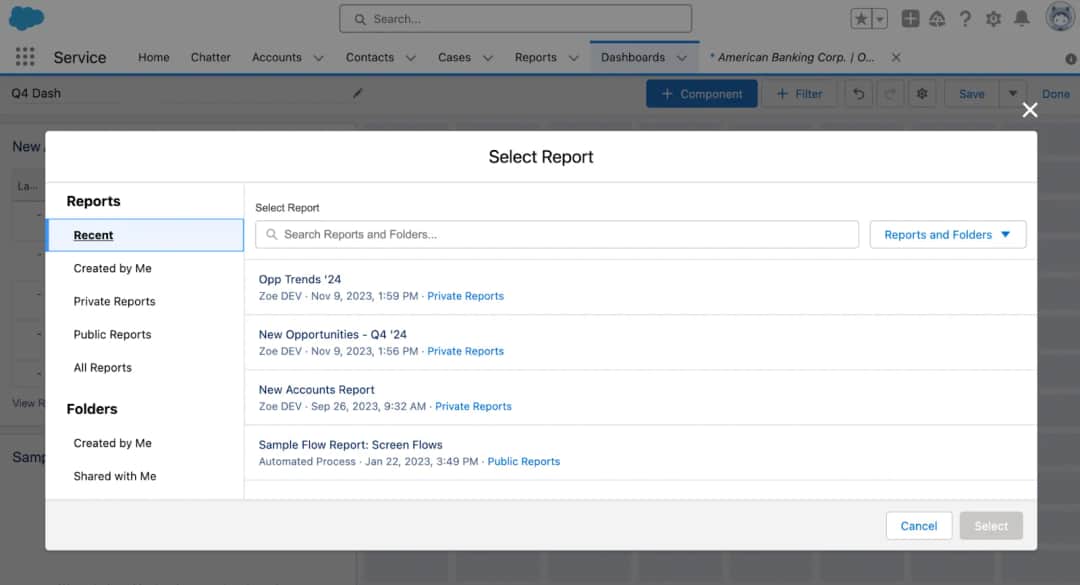1080x585 pixels.
Task: Open the dropdown arrow next to Save
Action: (x=1012, y=94)
